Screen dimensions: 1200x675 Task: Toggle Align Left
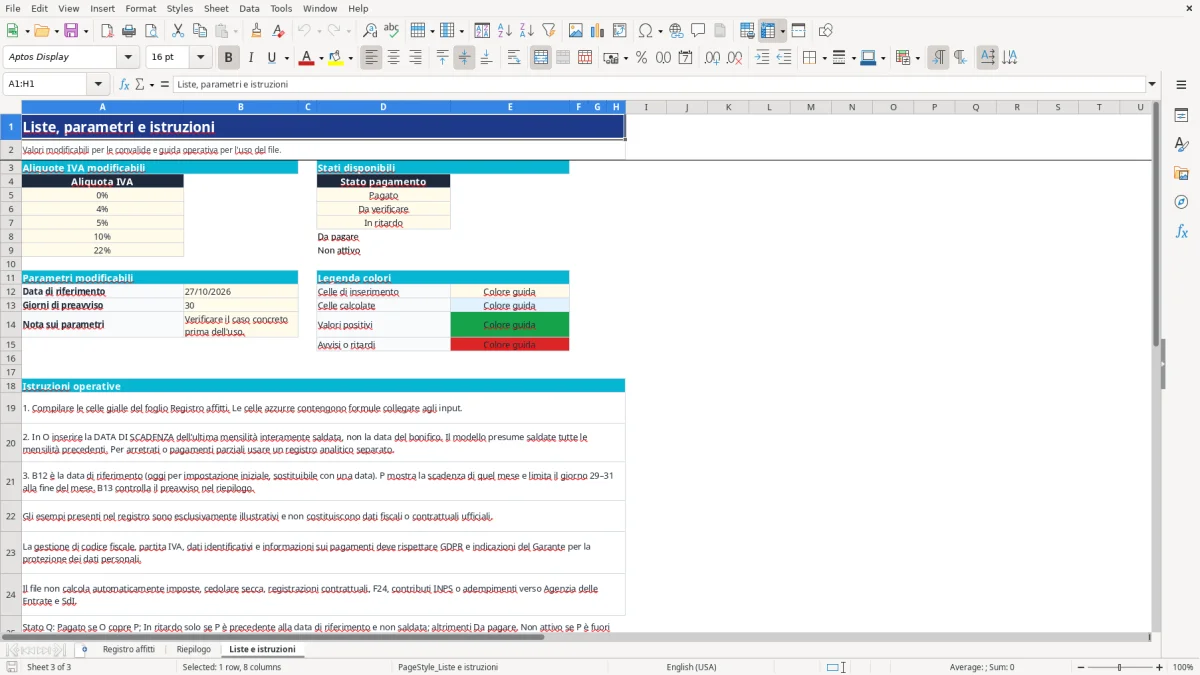coord(372,58)
